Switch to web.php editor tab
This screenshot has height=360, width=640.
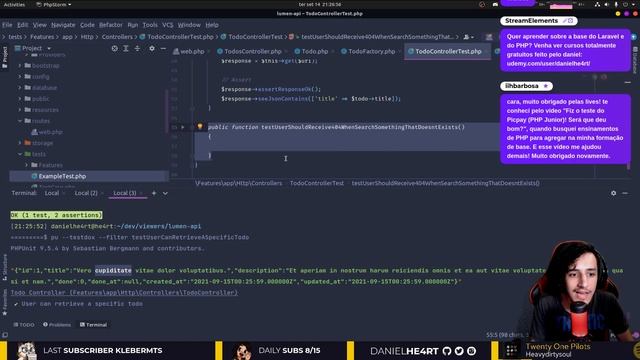click(189, 51)
